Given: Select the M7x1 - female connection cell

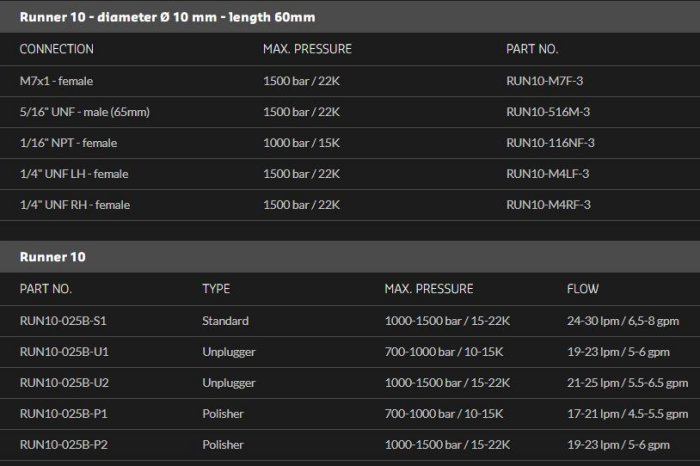Looking at the screenshot, I should pos(56,81).
